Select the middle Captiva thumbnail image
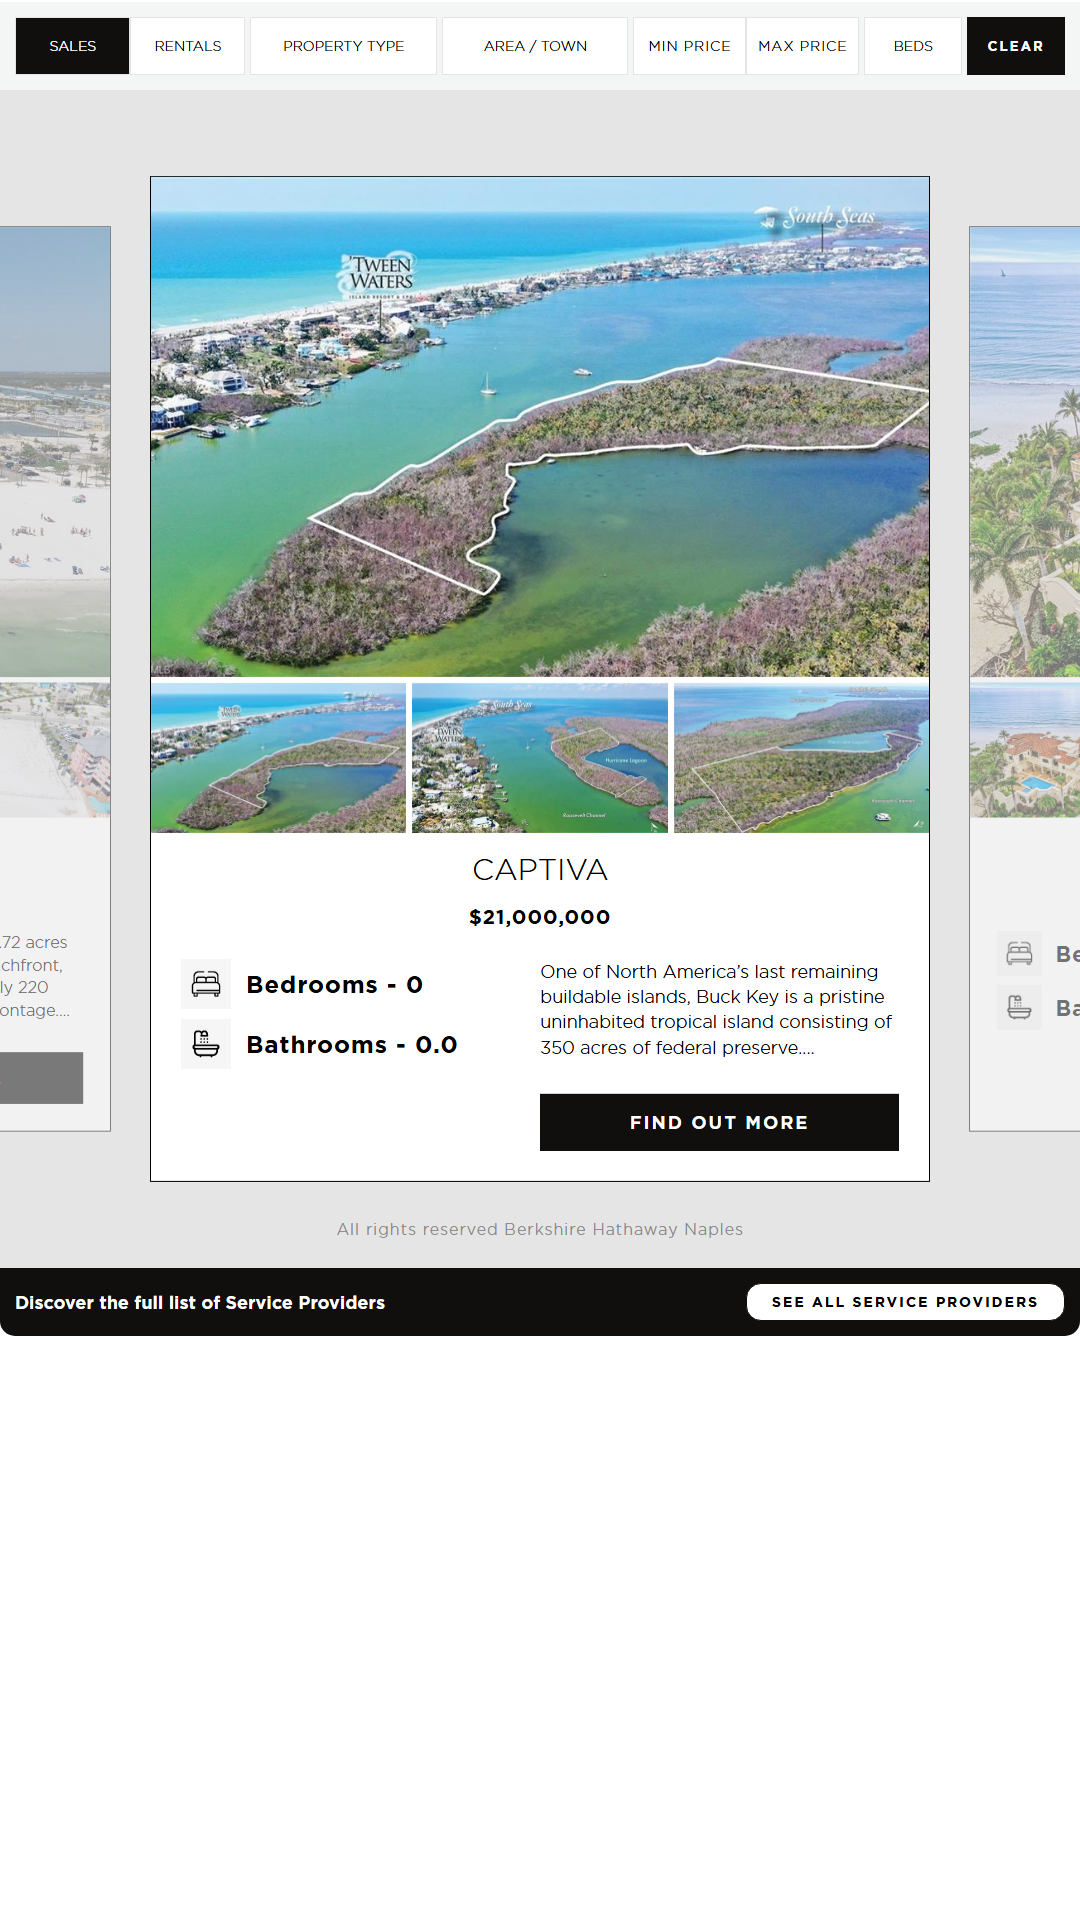 [540, 758]
